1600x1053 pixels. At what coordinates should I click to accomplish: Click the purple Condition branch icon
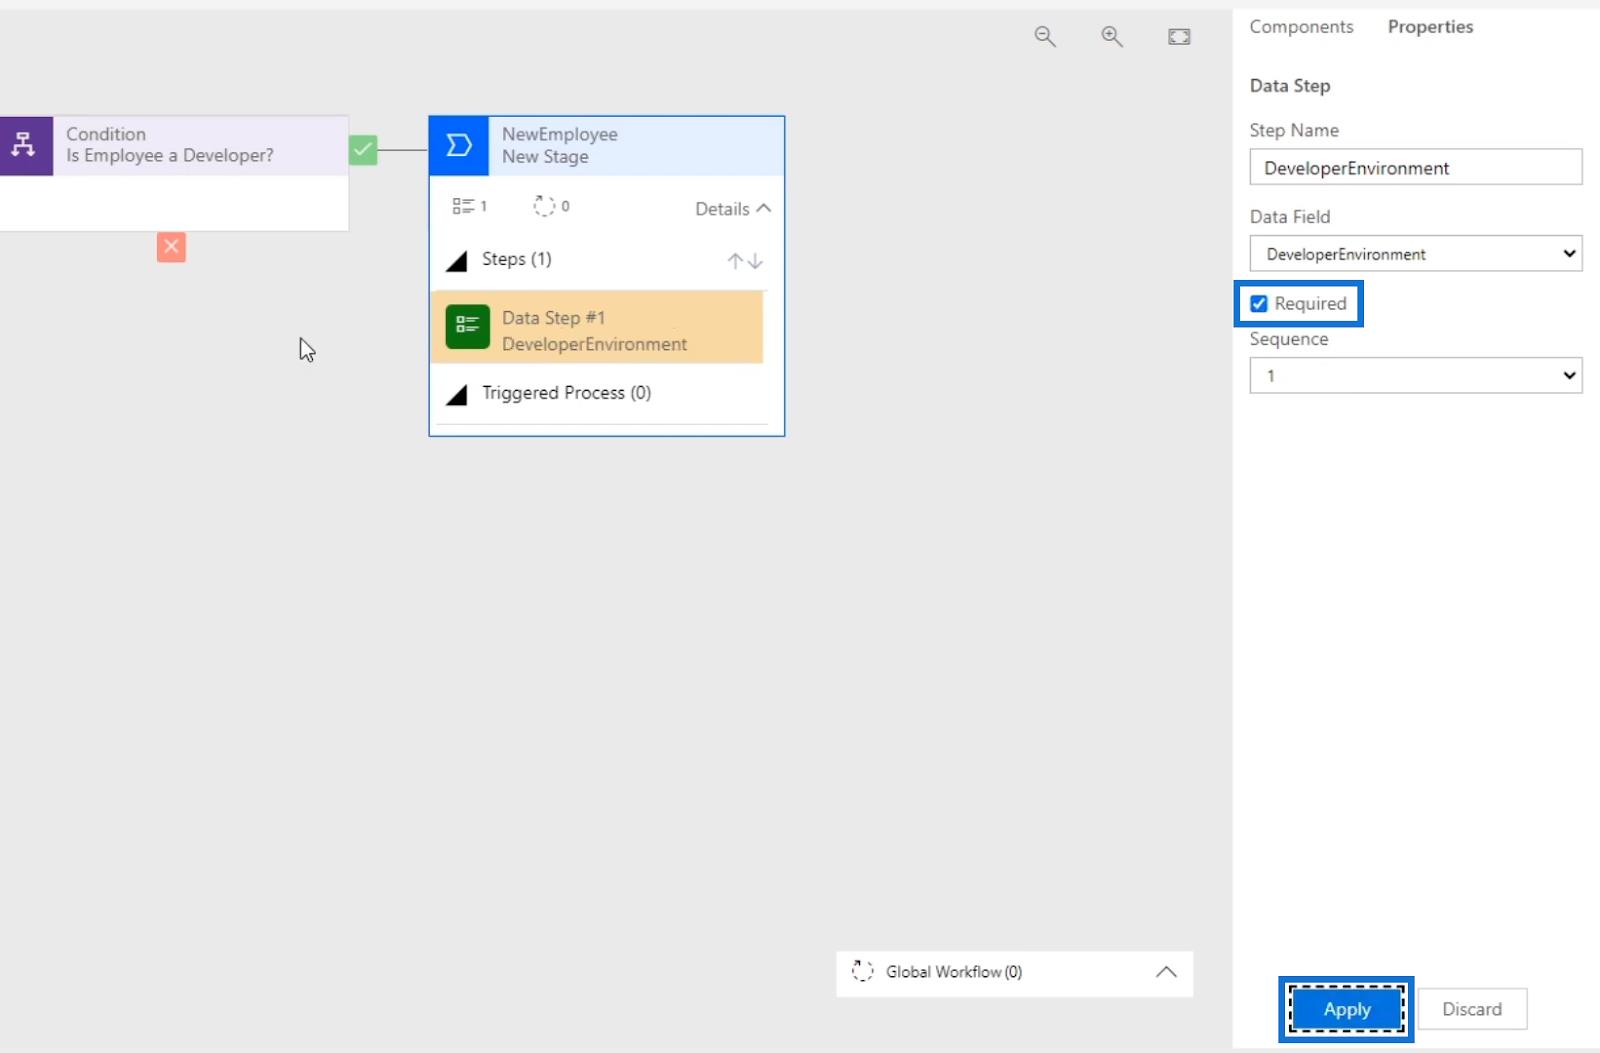(26, 146)
